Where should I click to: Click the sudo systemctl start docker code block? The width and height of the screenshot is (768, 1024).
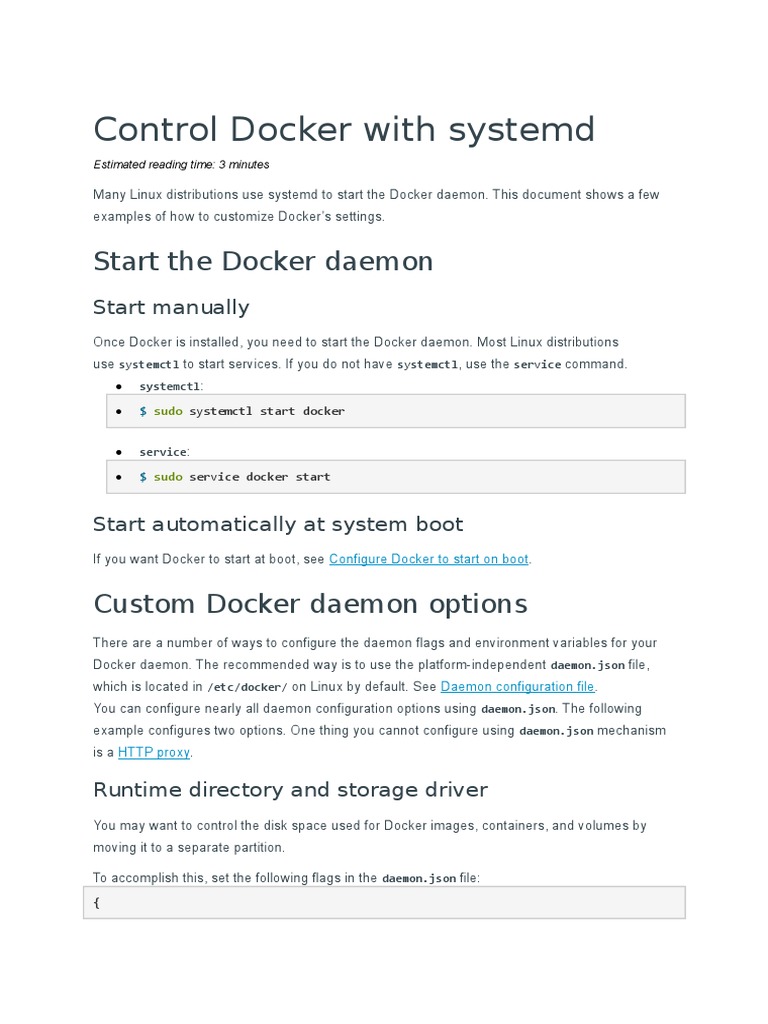[x=396, y=411]
